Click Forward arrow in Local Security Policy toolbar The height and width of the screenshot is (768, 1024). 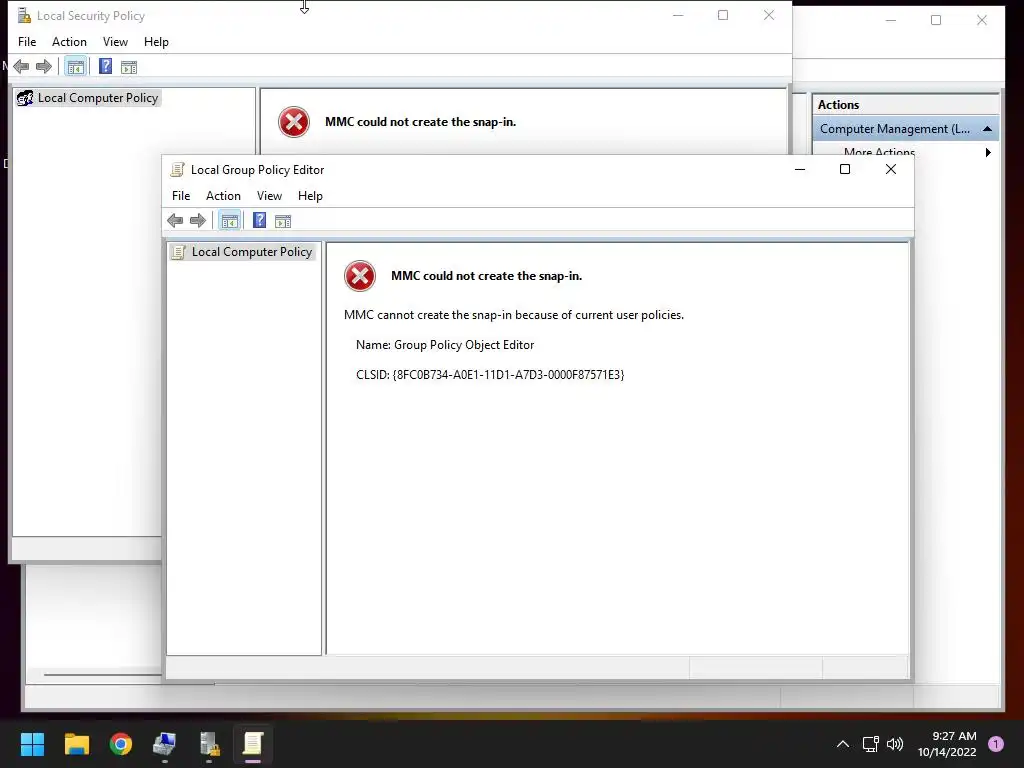[44, 67]
